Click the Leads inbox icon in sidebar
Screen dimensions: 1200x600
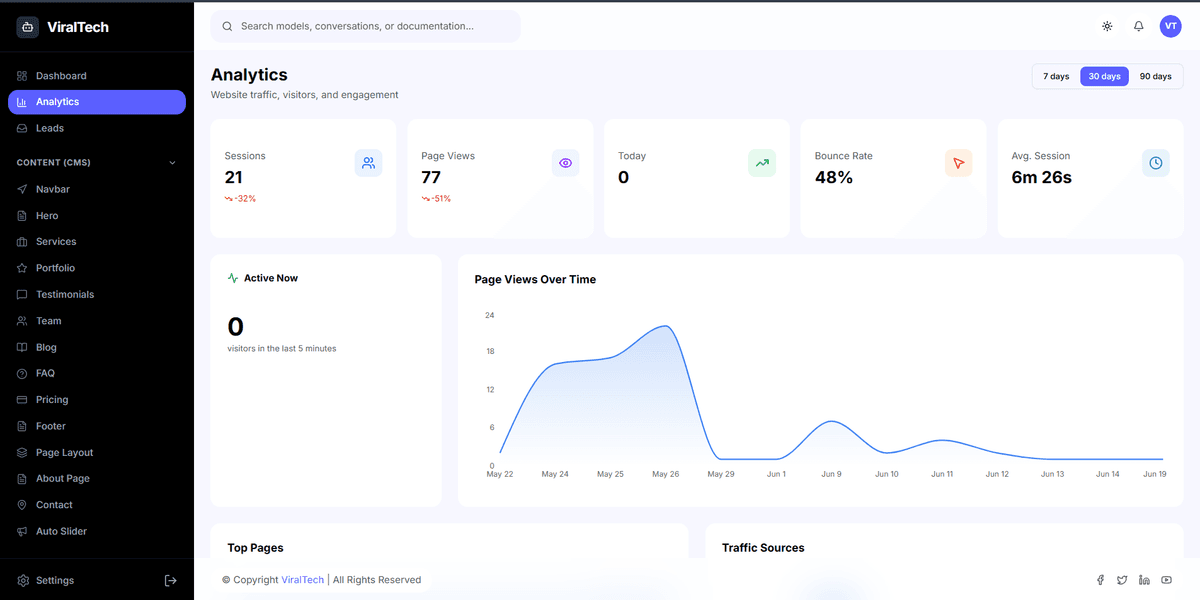(22, 128)
